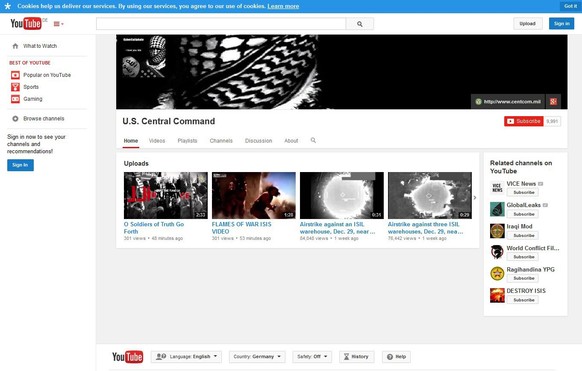Screen dimensions: 582x371
Task: Click the DESTROY ISIS channel name
Action: pyautogui.click(x=526, y=291)
